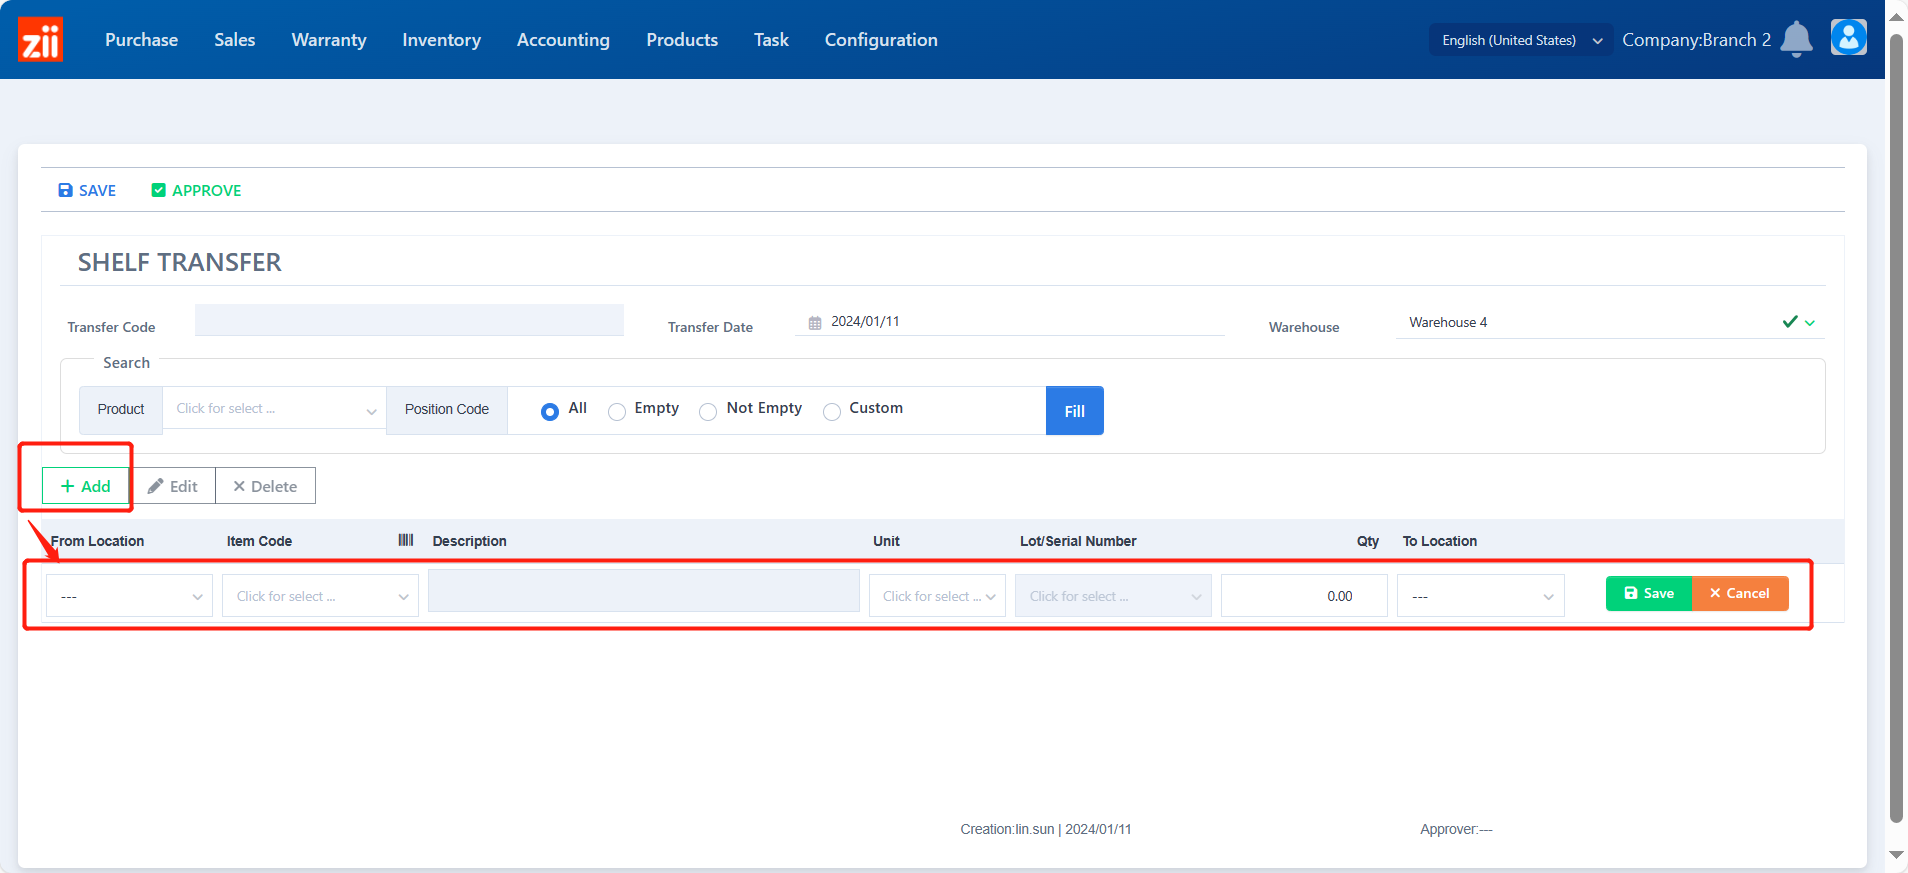Image resolution: width=1908 pixels, height=873 pixels.
Task: Select the Not Empty radio button
Action: point(708,411)
